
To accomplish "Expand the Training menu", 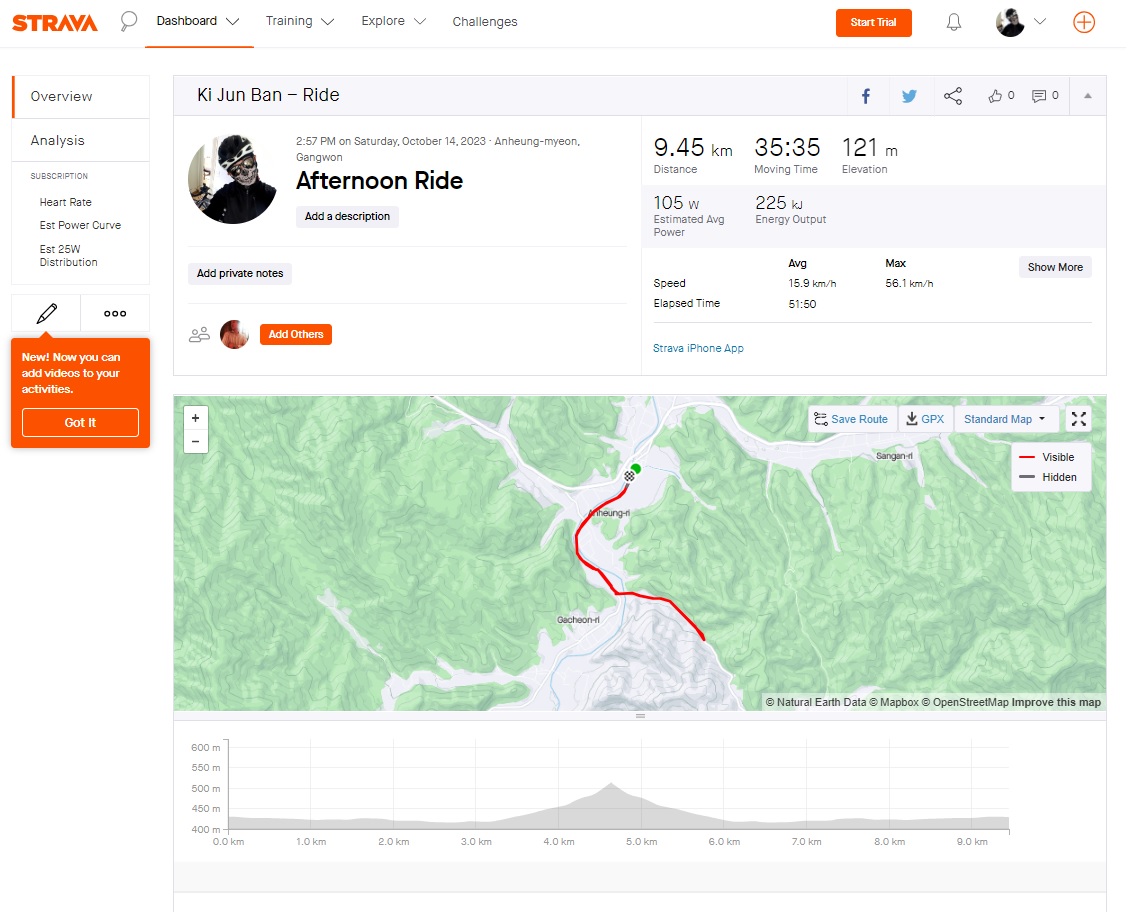I will [x=299, y=21].
